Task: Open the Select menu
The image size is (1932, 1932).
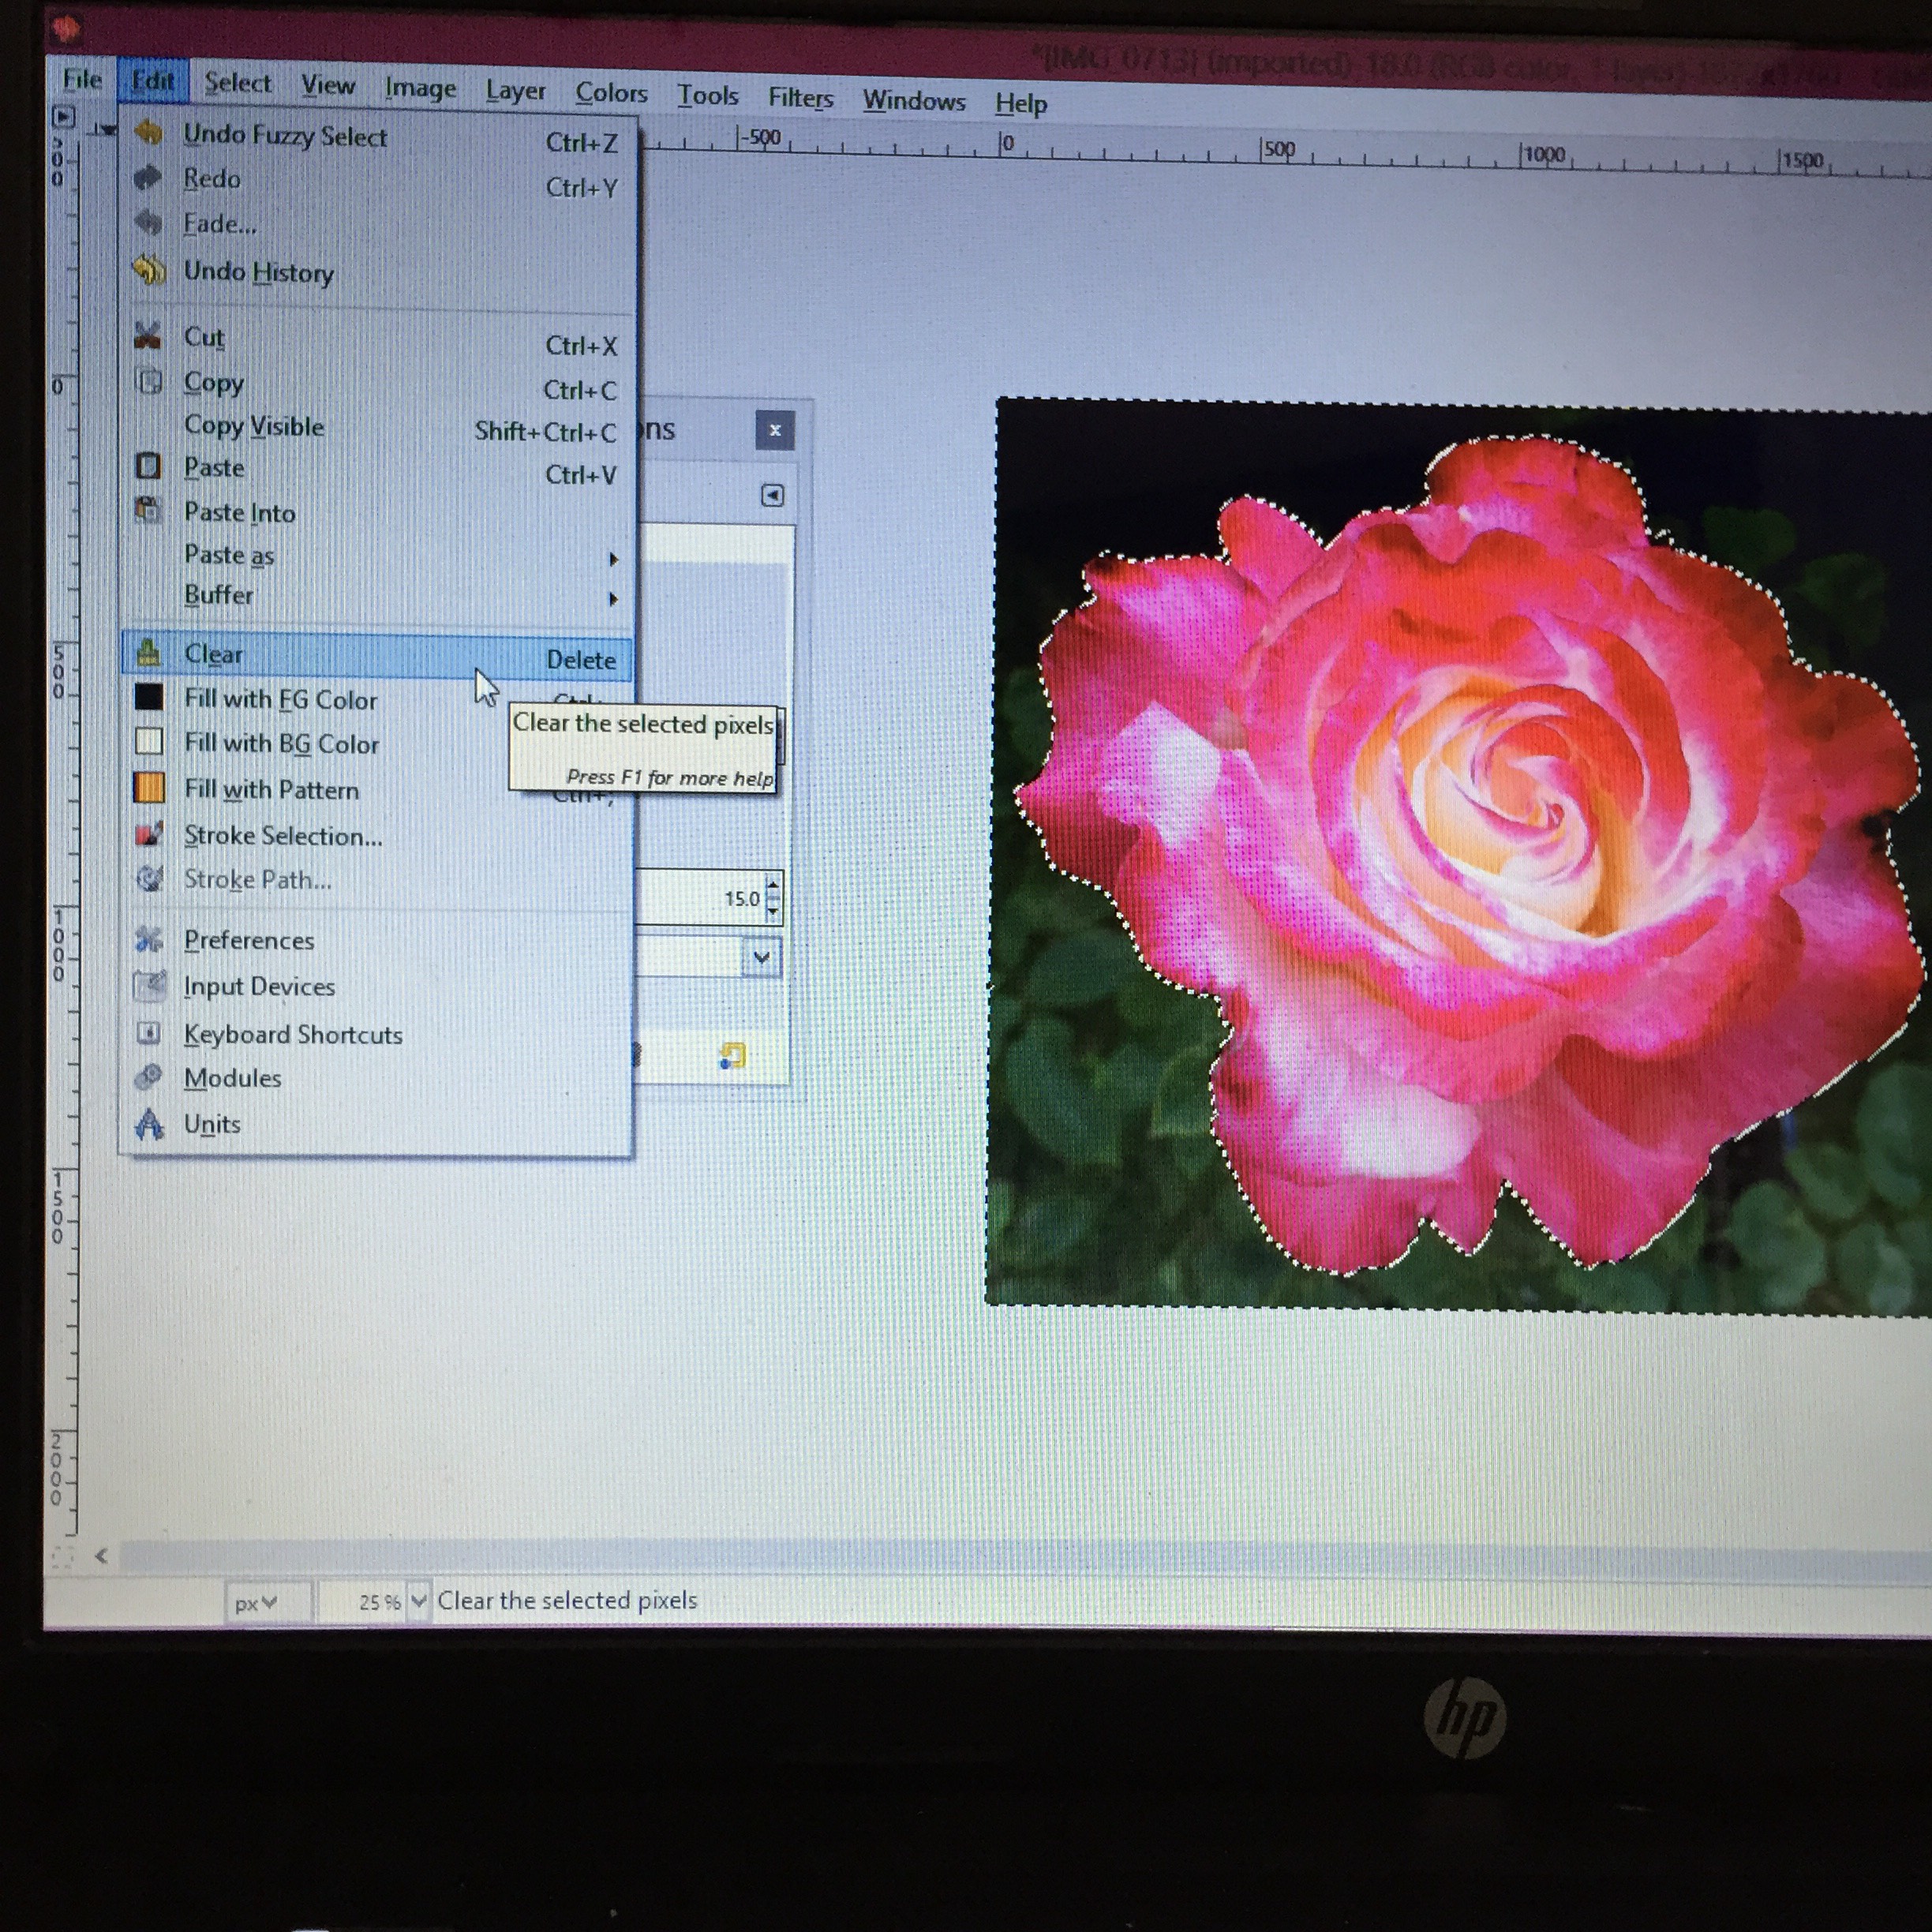Action: point(237,82)
